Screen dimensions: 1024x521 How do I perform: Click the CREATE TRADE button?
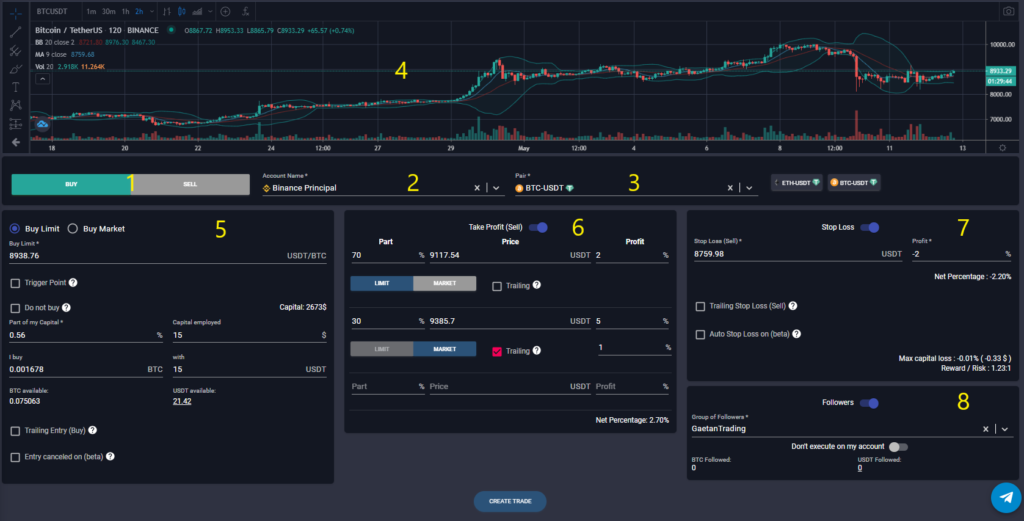[x=510, y=501]
